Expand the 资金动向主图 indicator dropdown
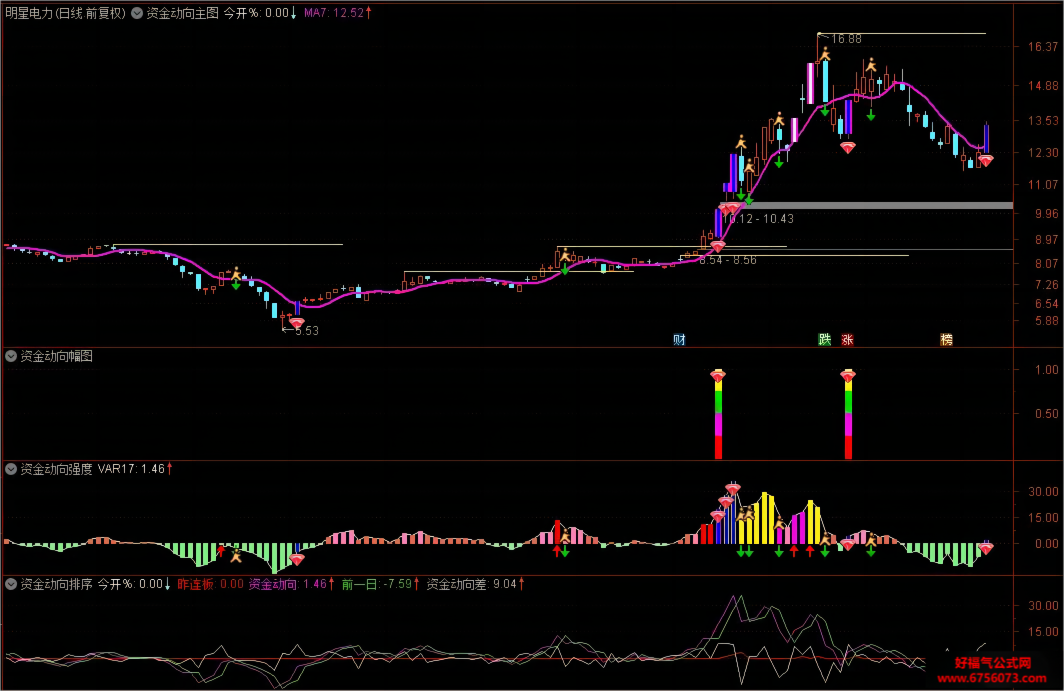The image size is (1064, 691). (137, 13)
